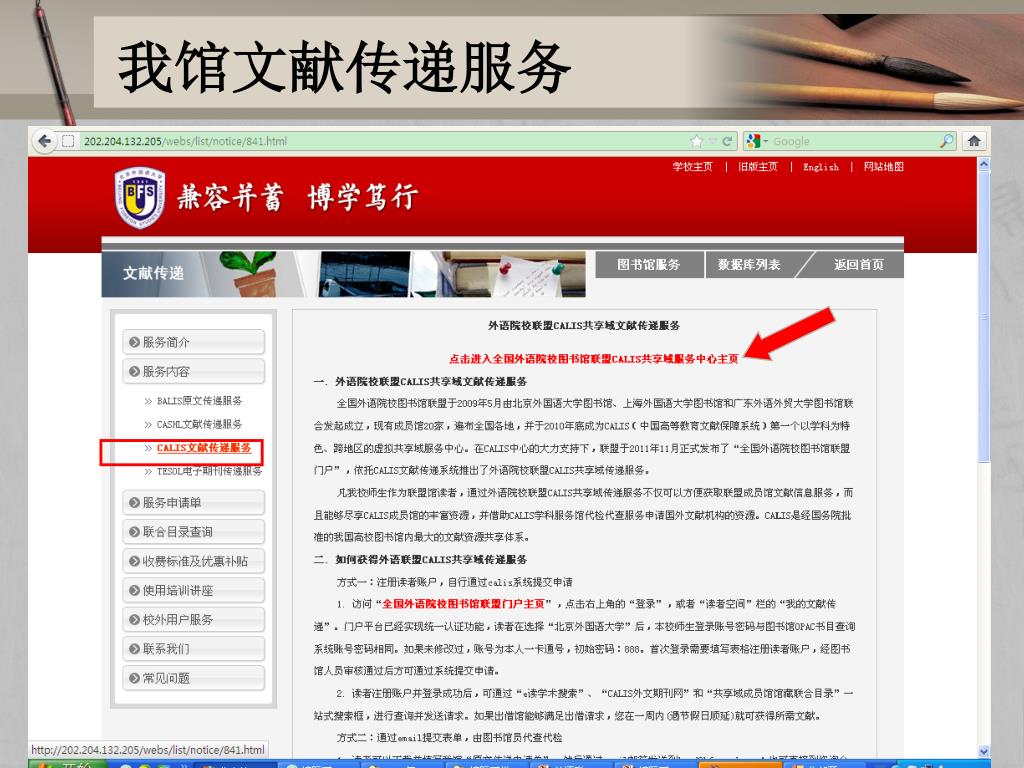1024x768 pixels.
Task: Click scrollbar up arrow of page
Action: pyautogui.click(x=984, y=165)
